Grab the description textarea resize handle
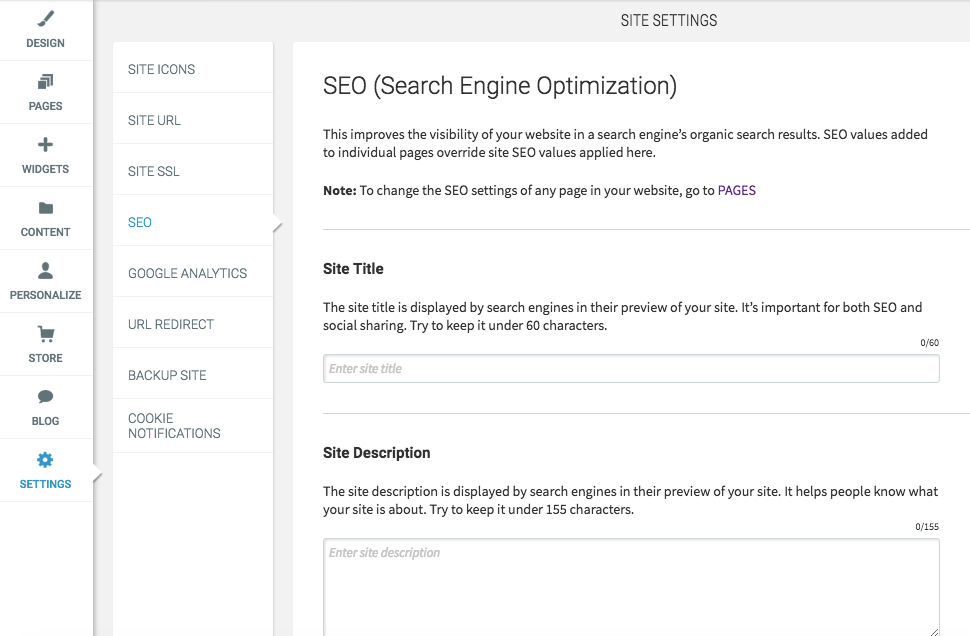970x636 pixels. click(x=934, y=632)
